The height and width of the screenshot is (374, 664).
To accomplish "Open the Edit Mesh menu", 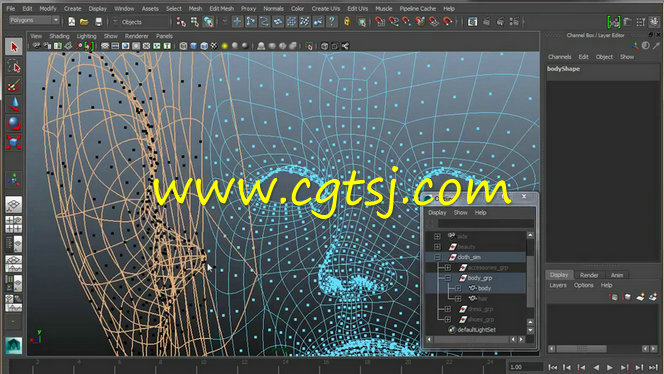I will click(221, 8).
